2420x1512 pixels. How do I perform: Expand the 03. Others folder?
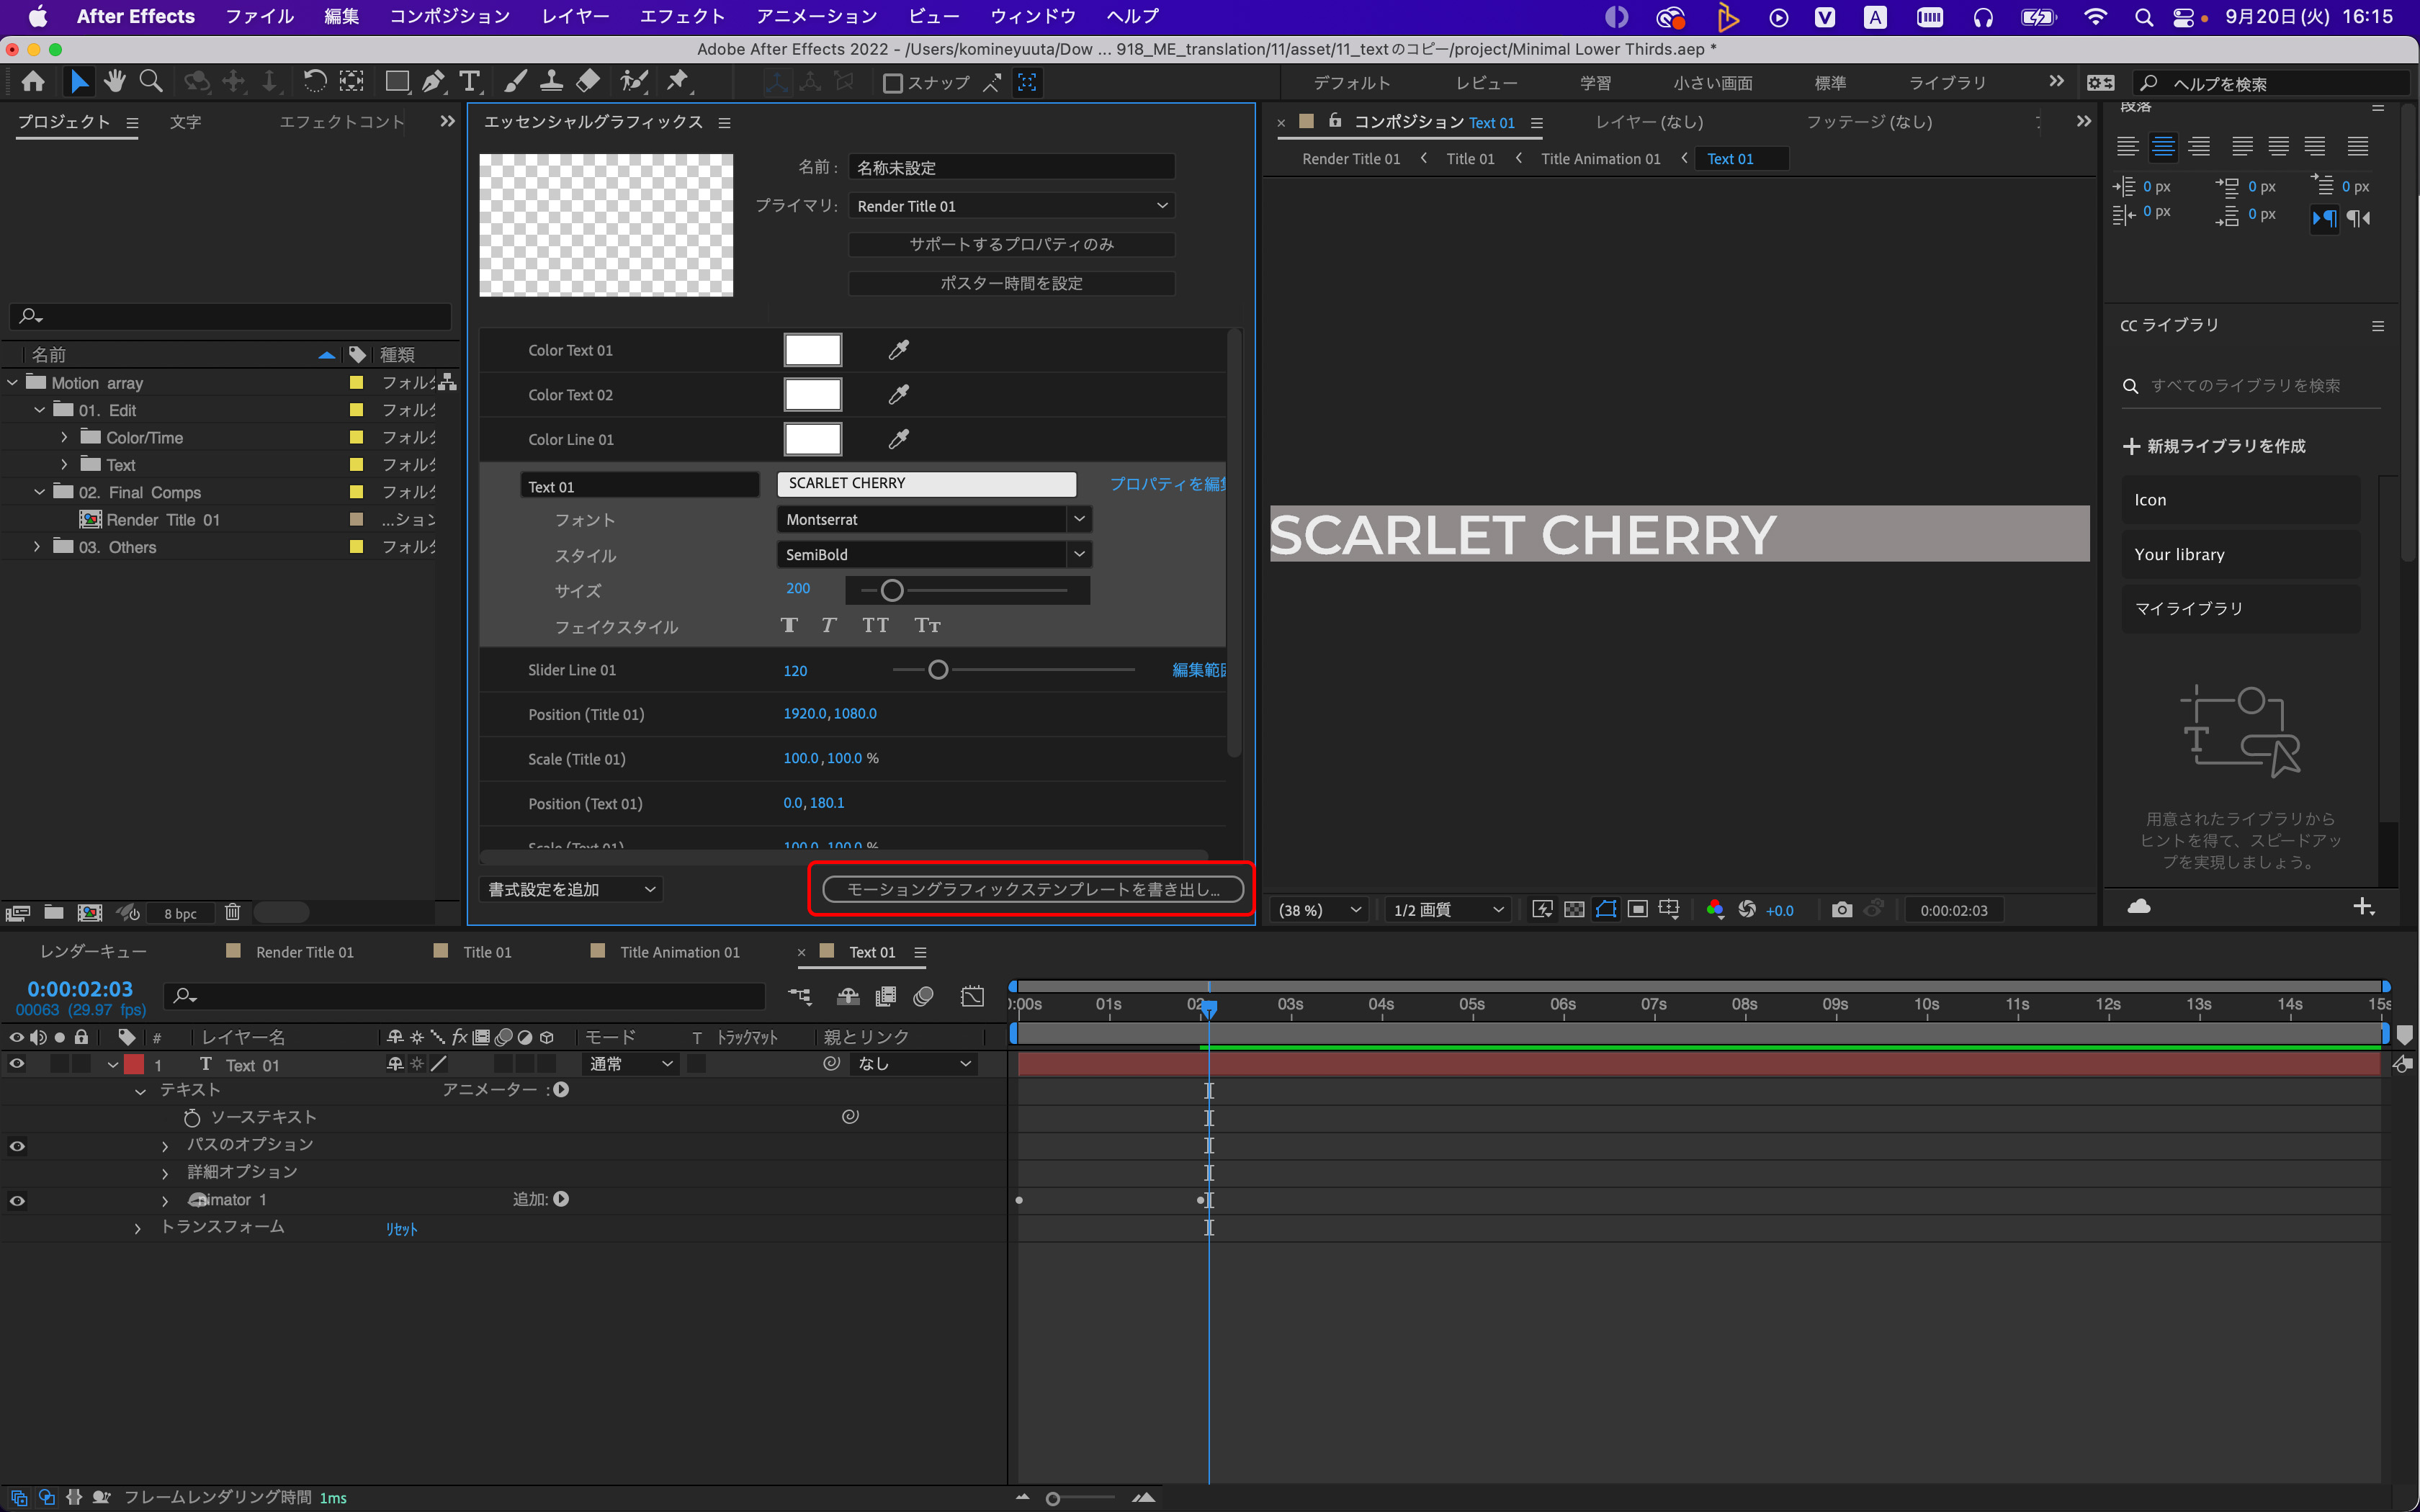tap(37, 546)
